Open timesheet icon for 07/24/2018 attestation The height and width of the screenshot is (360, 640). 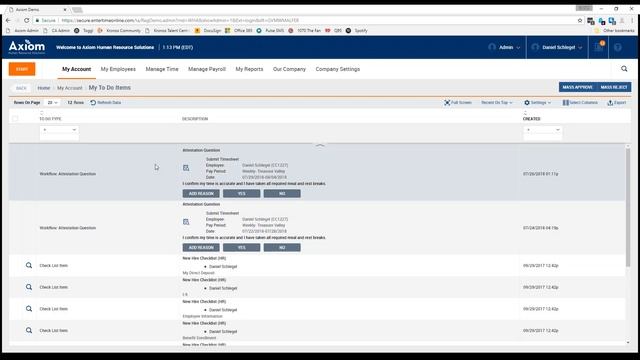tap(186, 222)
